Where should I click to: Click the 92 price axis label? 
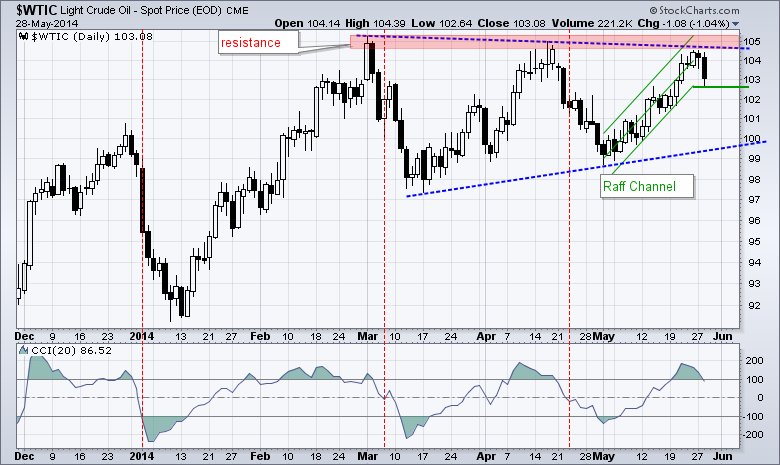(754, 305)
